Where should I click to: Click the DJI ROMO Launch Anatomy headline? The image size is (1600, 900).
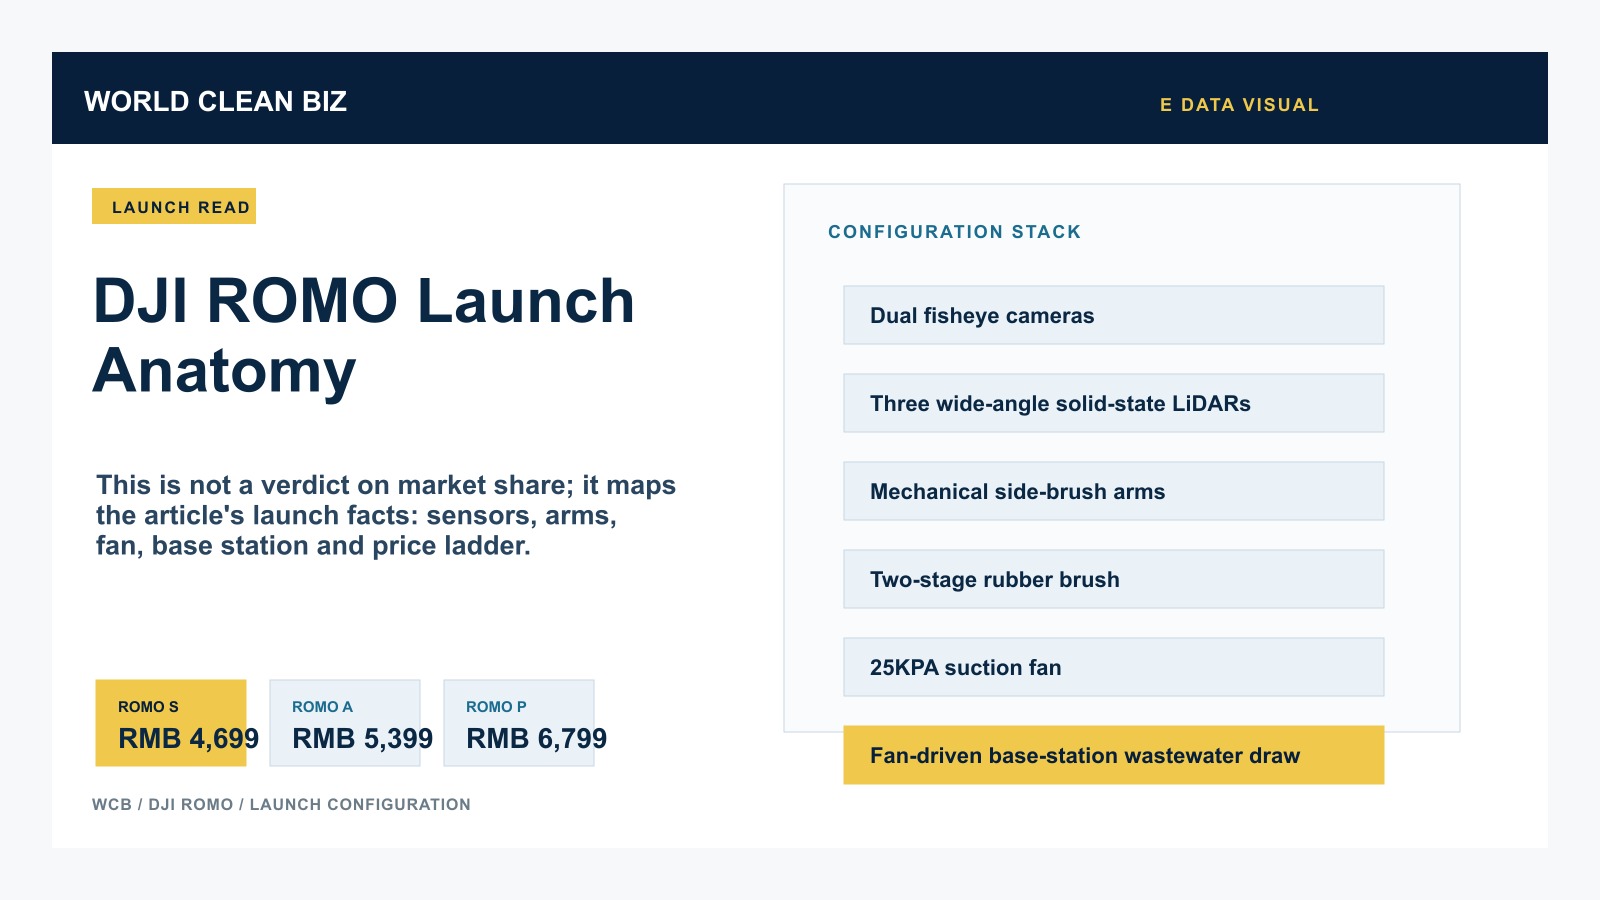[x=364, y=336]
